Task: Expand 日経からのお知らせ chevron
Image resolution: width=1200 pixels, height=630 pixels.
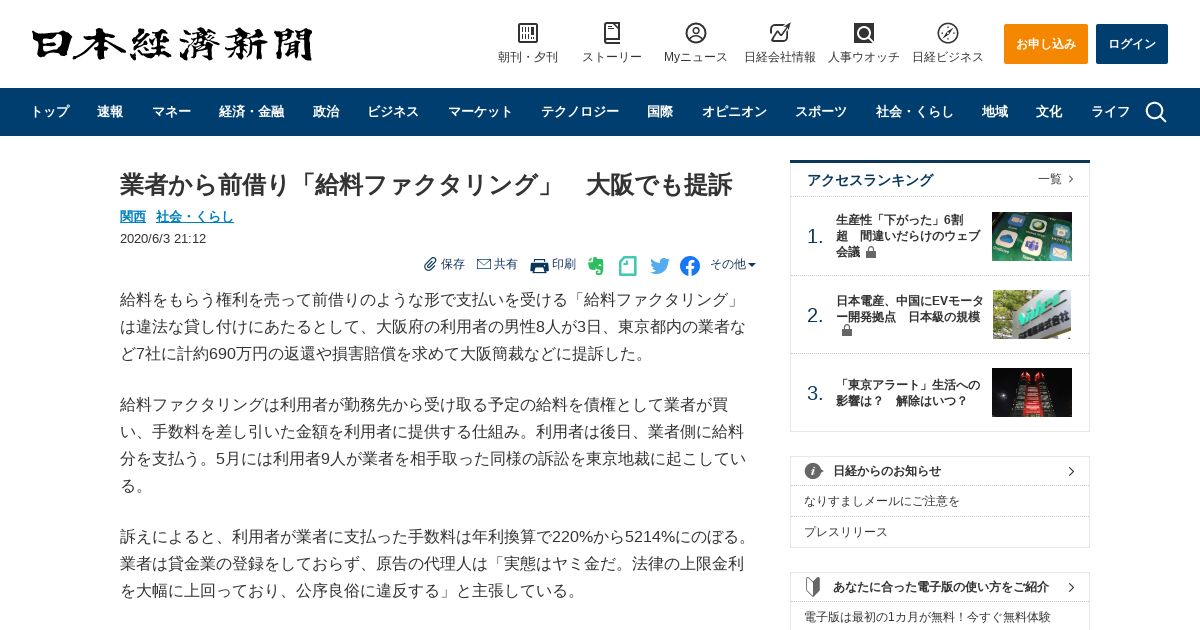Action: coord(1071,471)
